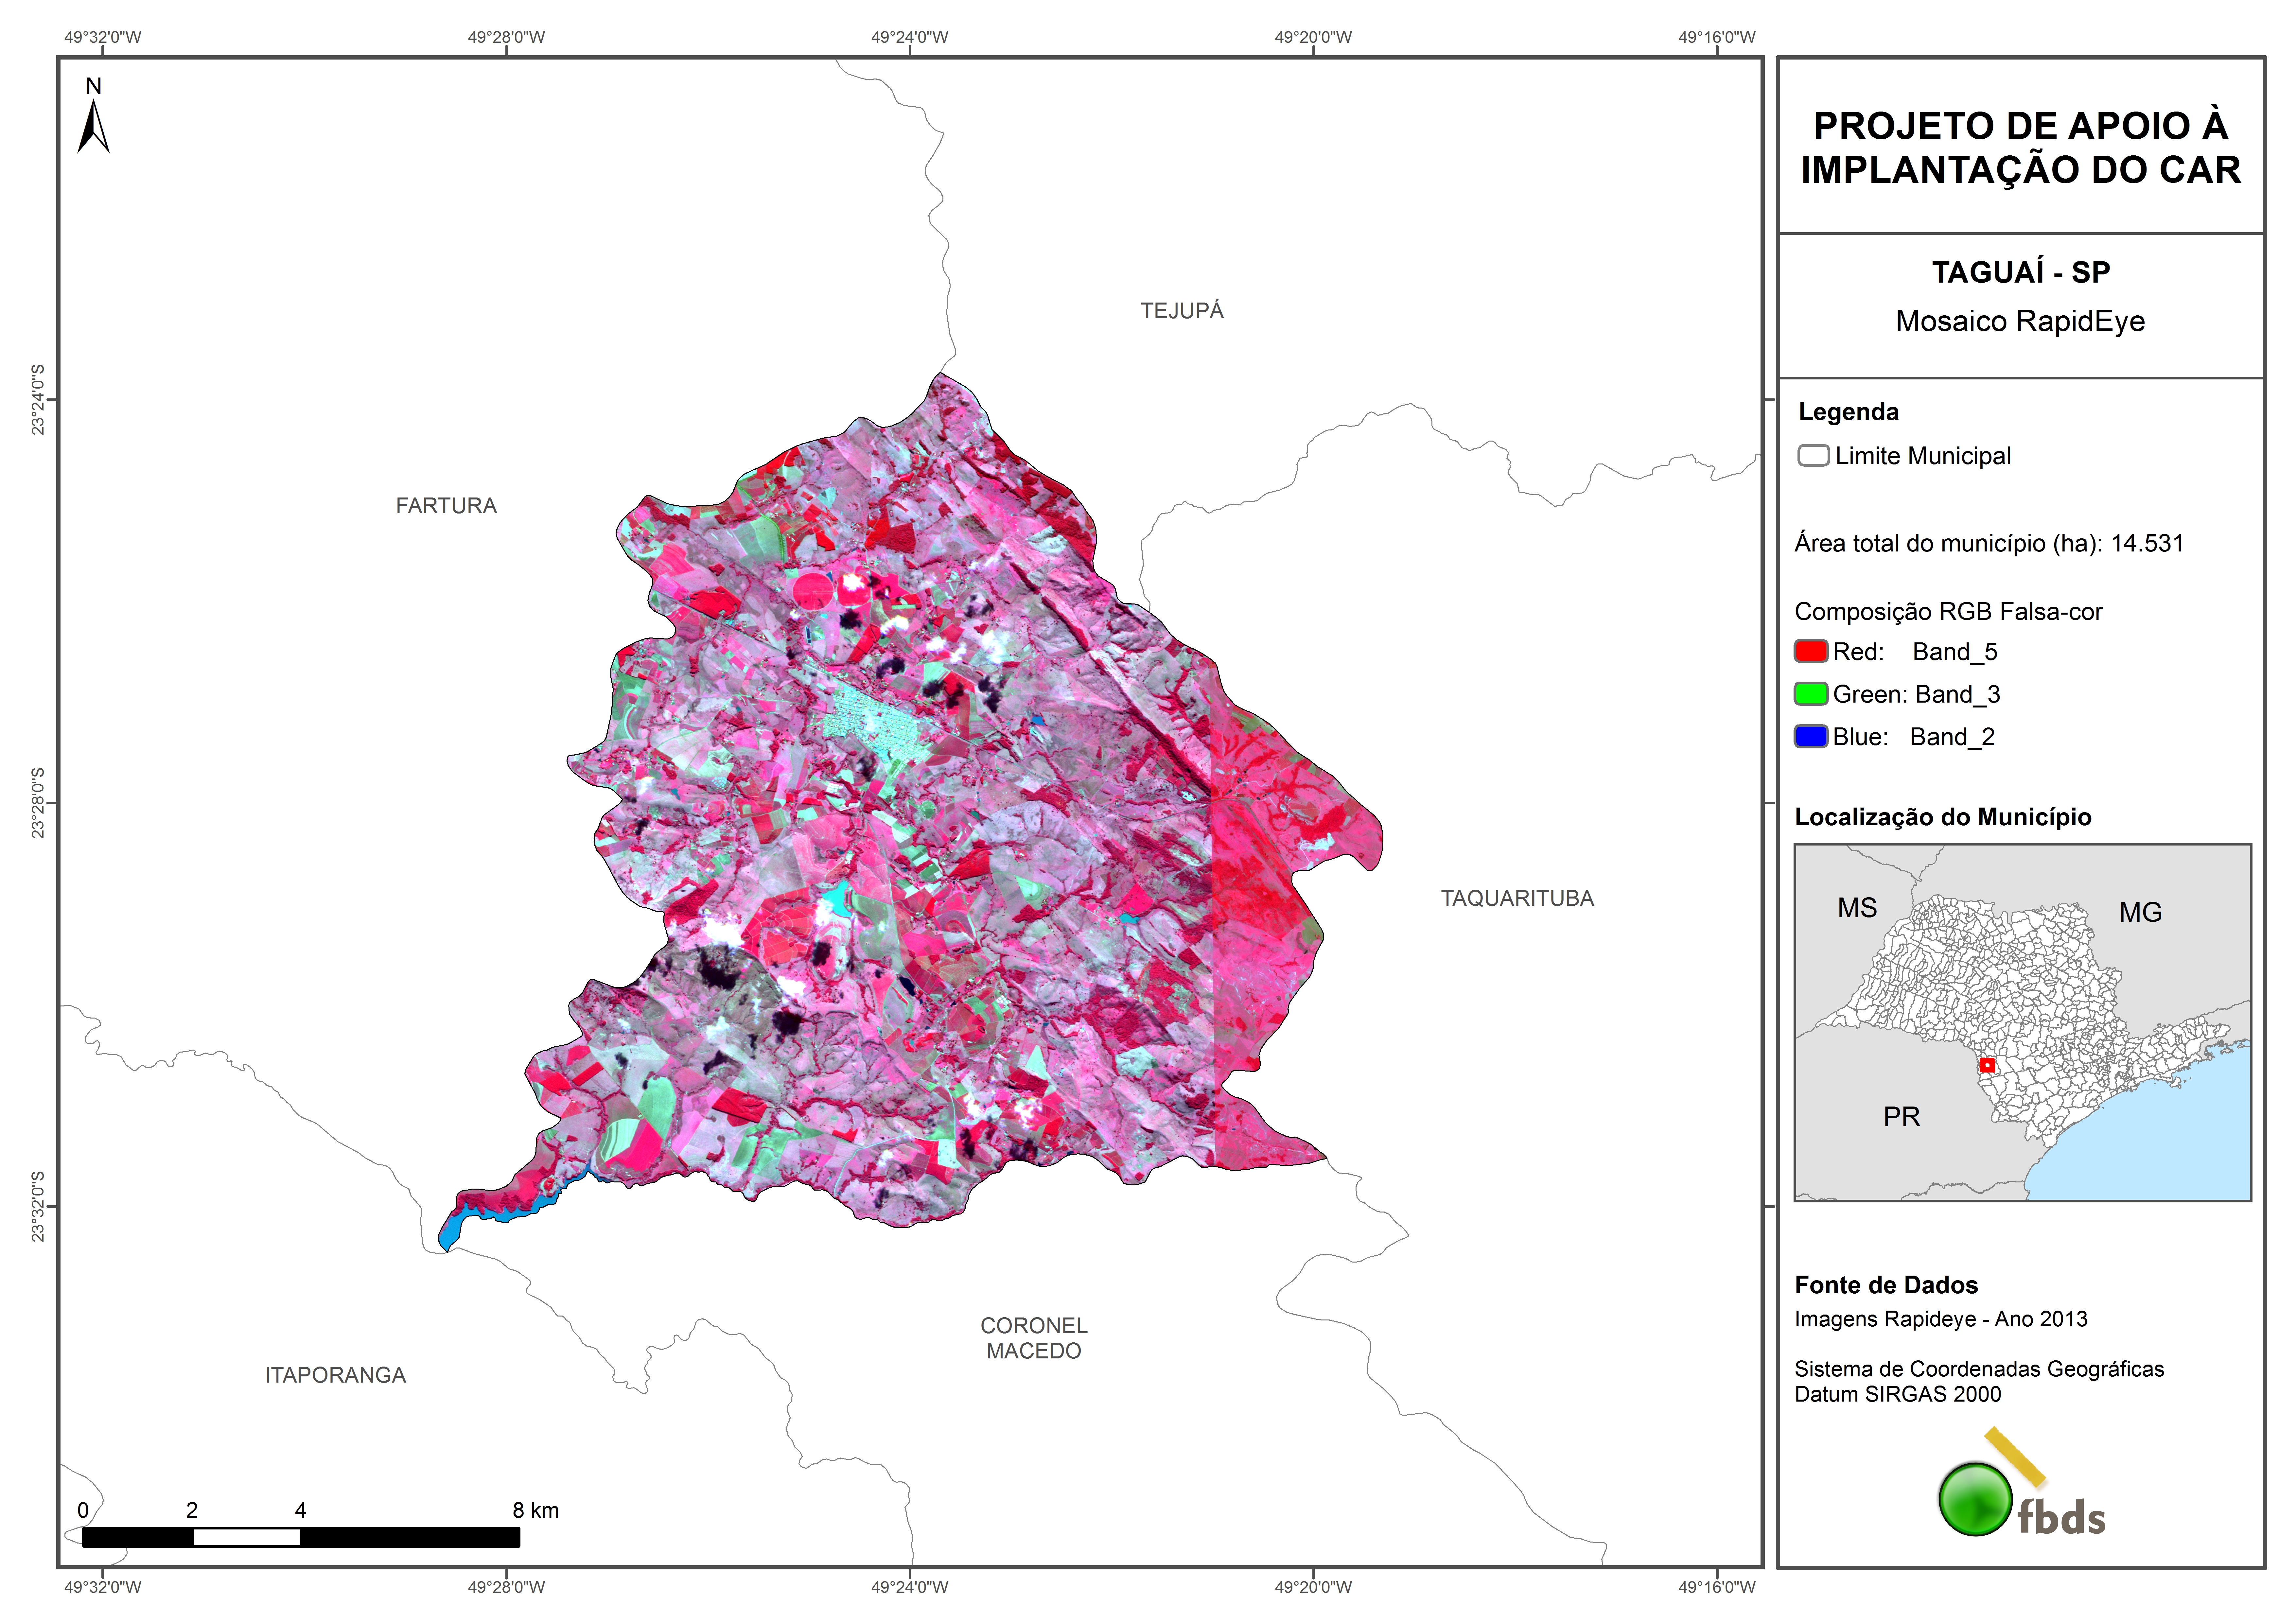The width and height of the screenshot is (2296, 1623).
Task: Click the TAGUAÍ - SP title text
Action: point(2020,272)
